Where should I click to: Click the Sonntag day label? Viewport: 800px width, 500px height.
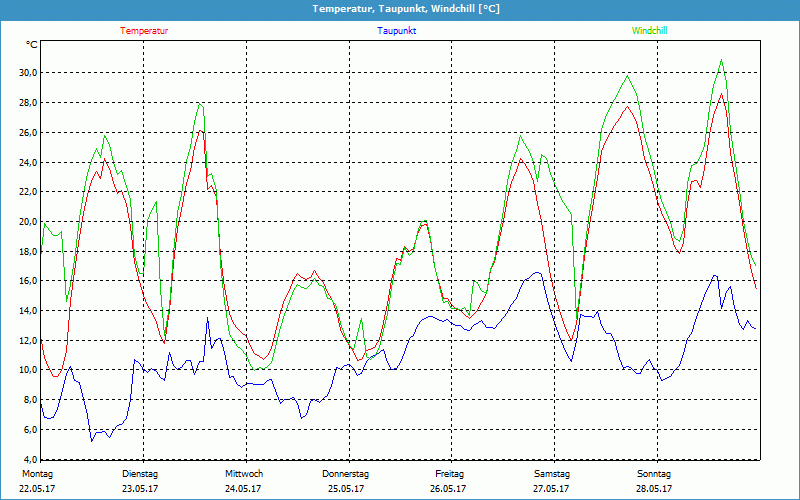654,474
